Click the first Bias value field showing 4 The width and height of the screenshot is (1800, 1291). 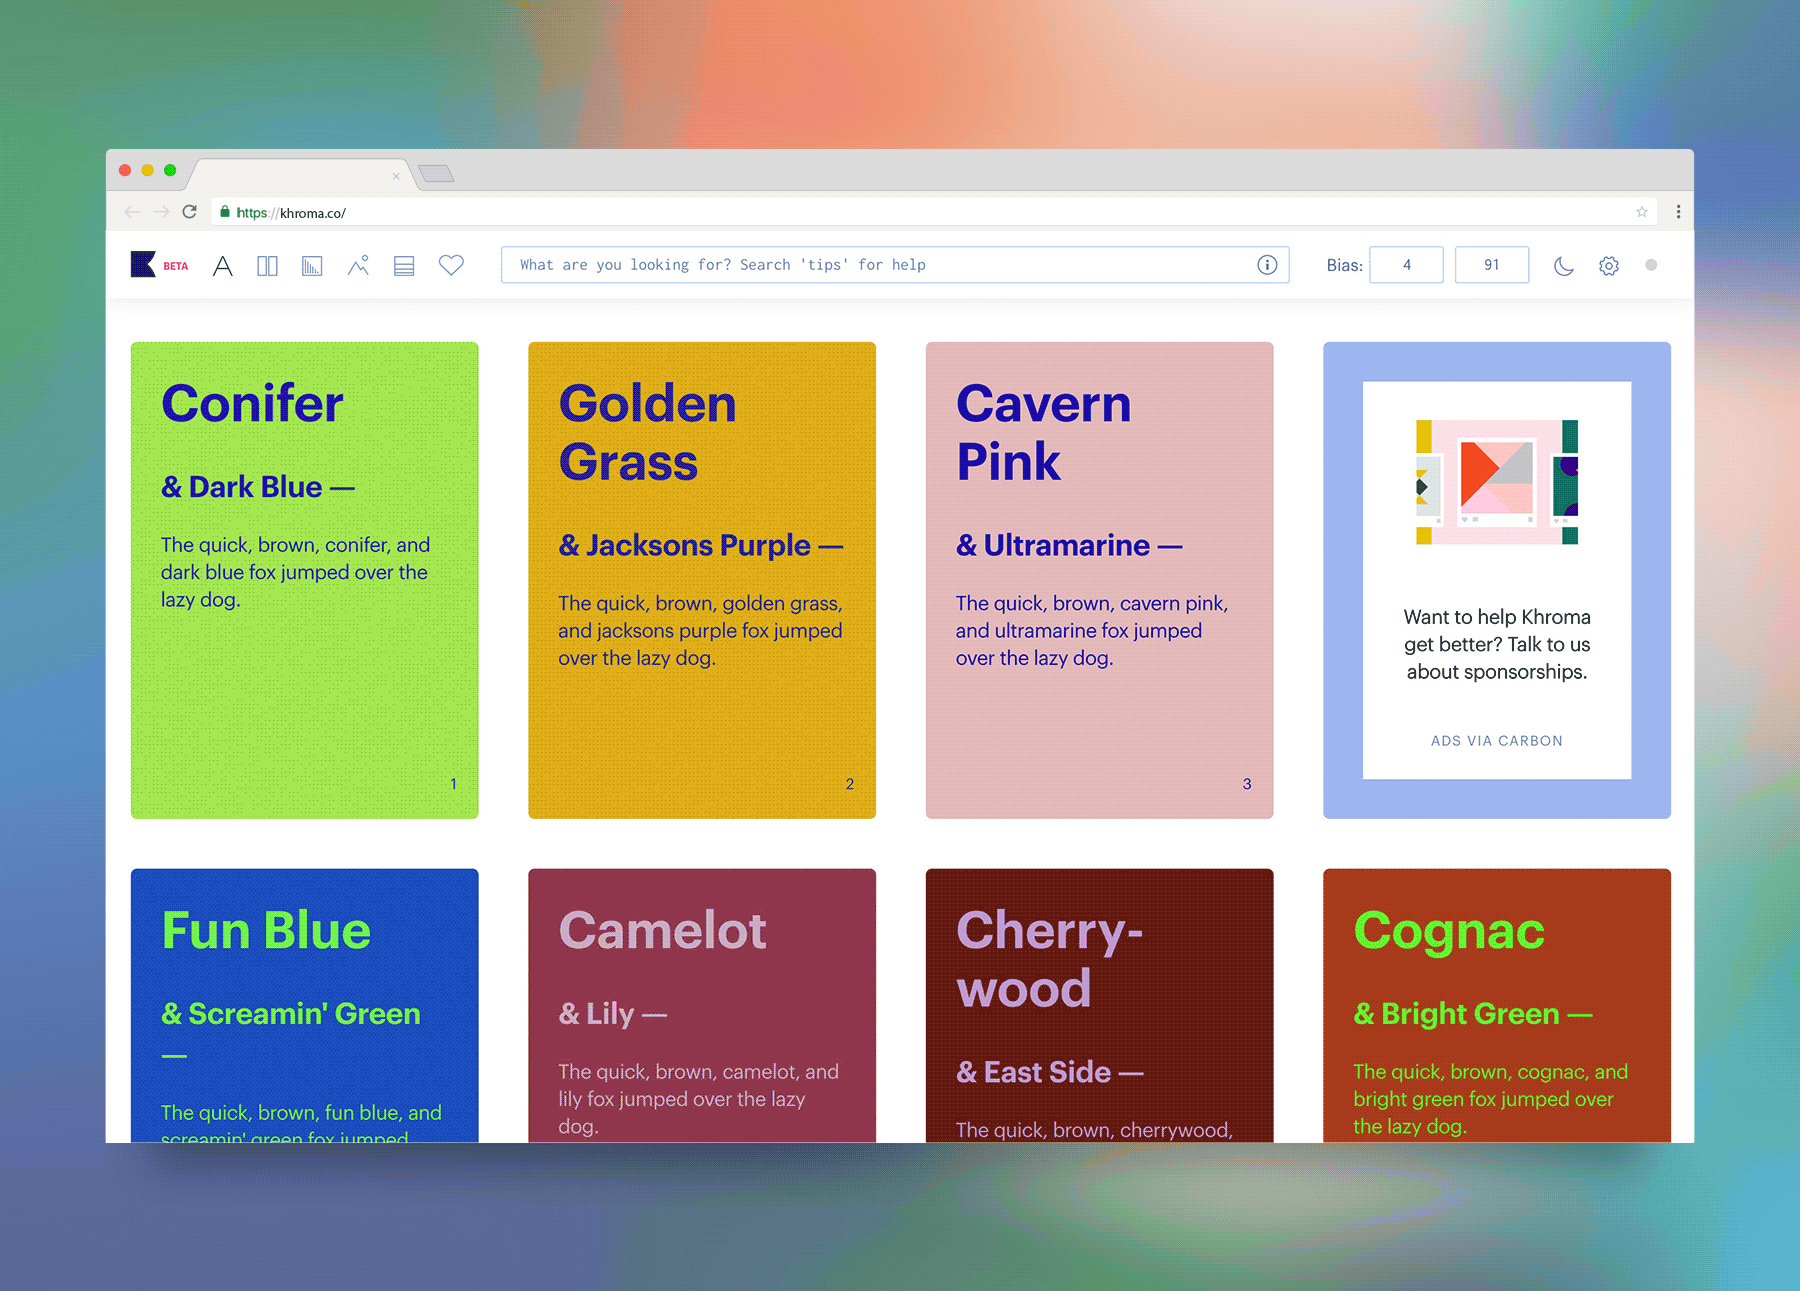click(x=1406, y=265)
